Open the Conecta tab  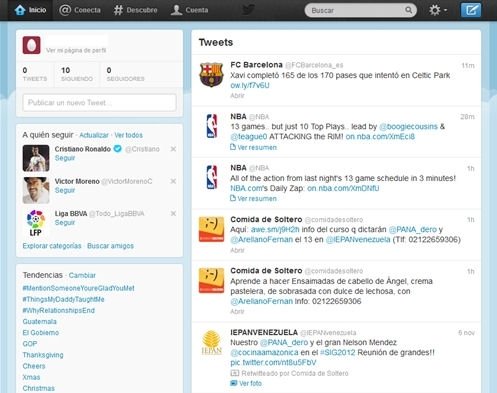click(x=80, y=10)
